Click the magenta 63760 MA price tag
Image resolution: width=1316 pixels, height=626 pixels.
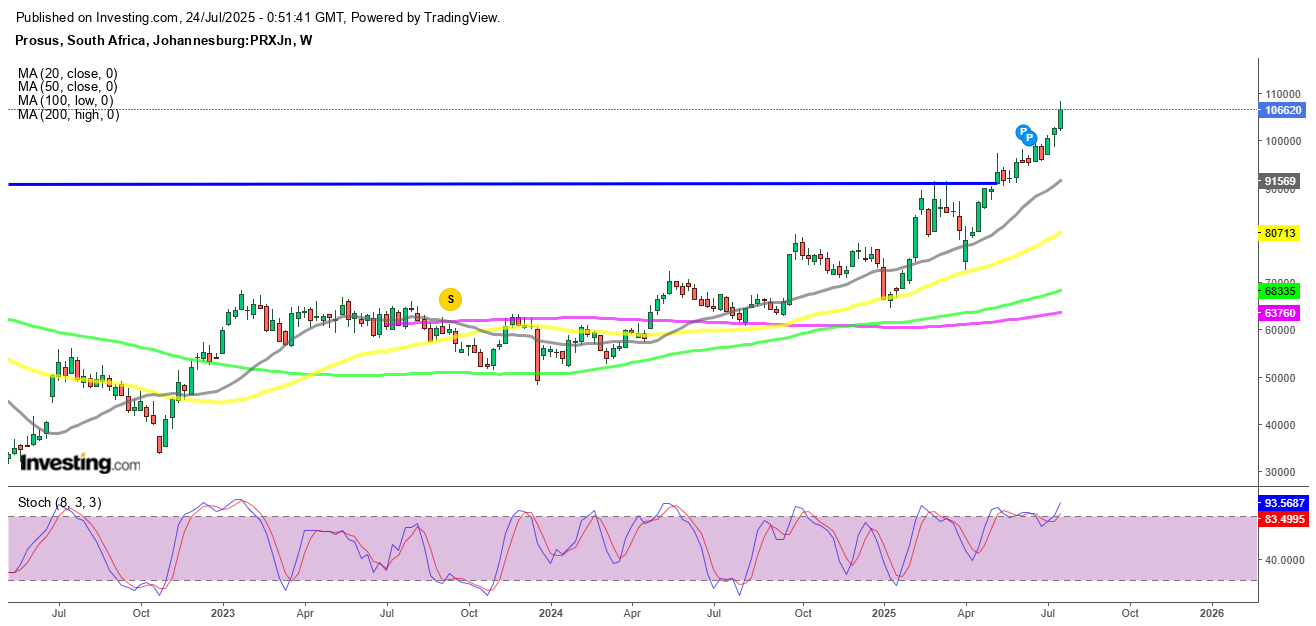(x=1282, y=313)
